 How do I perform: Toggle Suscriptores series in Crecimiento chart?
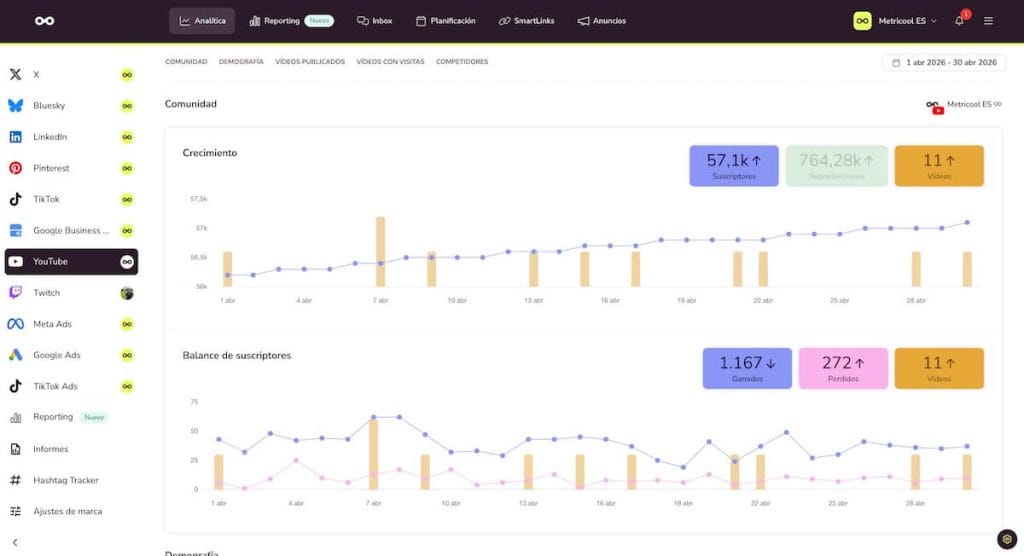pyautogui.click(x=733, y=166)
